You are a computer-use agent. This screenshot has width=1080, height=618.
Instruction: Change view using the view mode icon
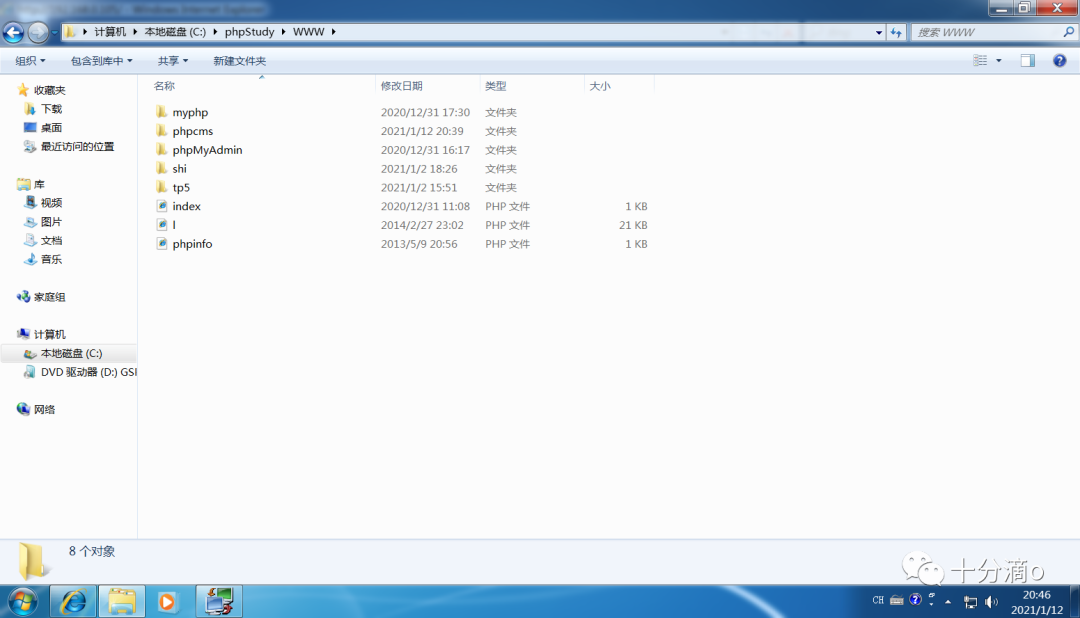pos(980,61)
